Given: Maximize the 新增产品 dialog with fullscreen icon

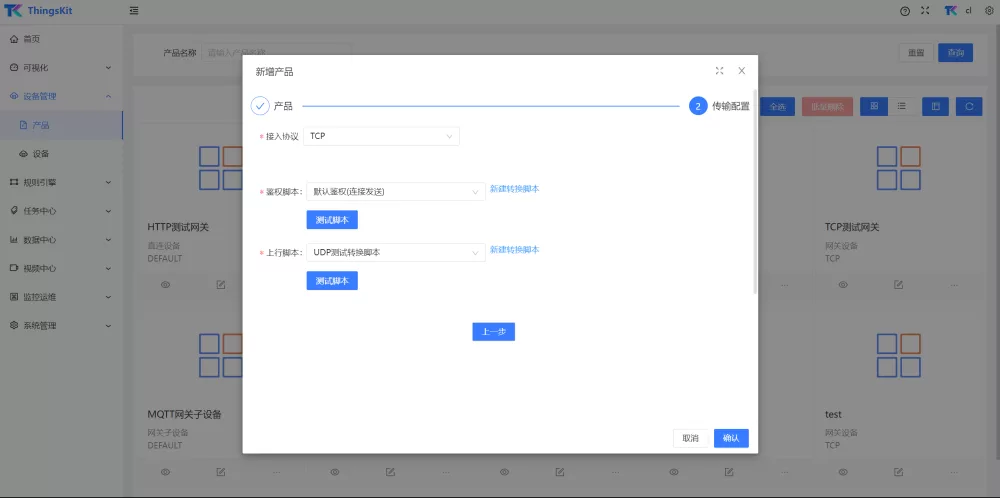Looking at the screenshot, I should [719, 71].
